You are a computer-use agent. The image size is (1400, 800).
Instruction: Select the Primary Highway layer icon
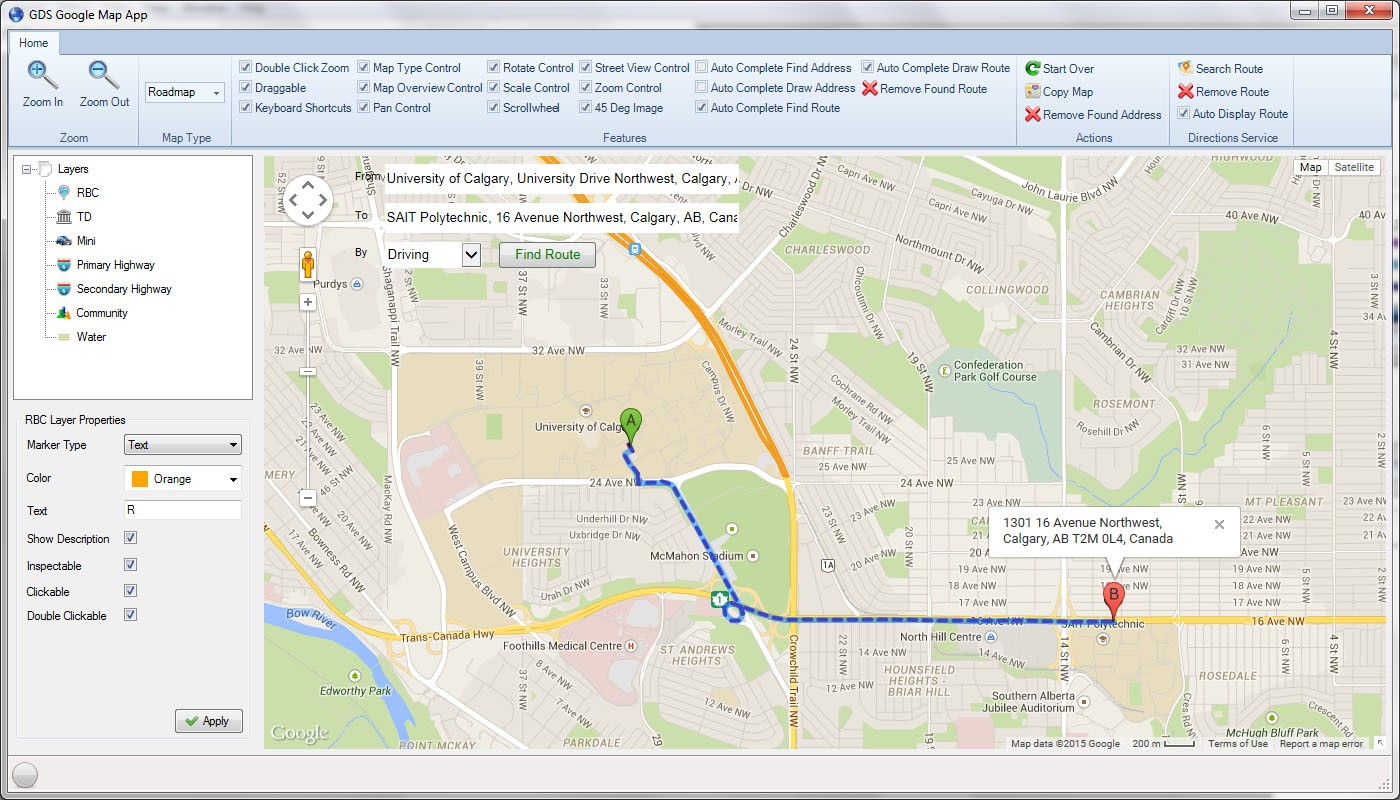pos(64,265)
